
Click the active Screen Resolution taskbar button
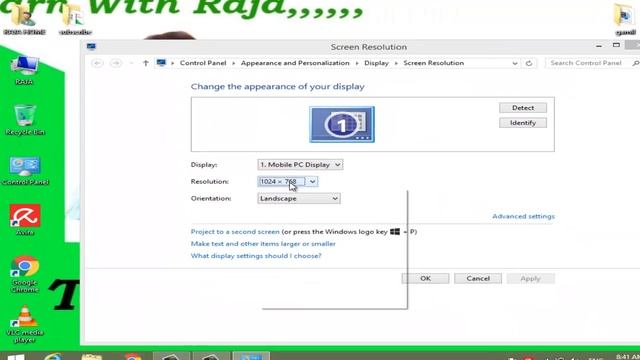(251, 356)
